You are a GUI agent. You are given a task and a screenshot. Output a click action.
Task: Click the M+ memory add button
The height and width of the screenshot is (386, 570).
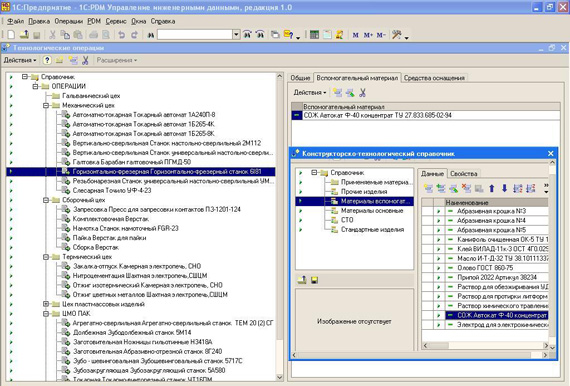pyautogui.click(x=368, y=35)
